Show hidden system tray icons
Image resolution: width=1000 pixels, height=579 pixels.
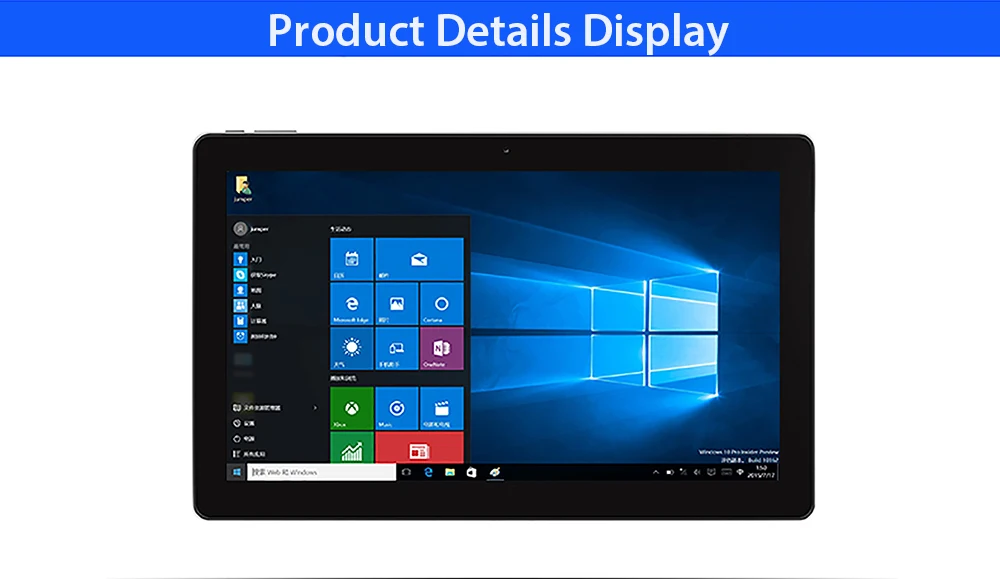(x=656, y=472)
